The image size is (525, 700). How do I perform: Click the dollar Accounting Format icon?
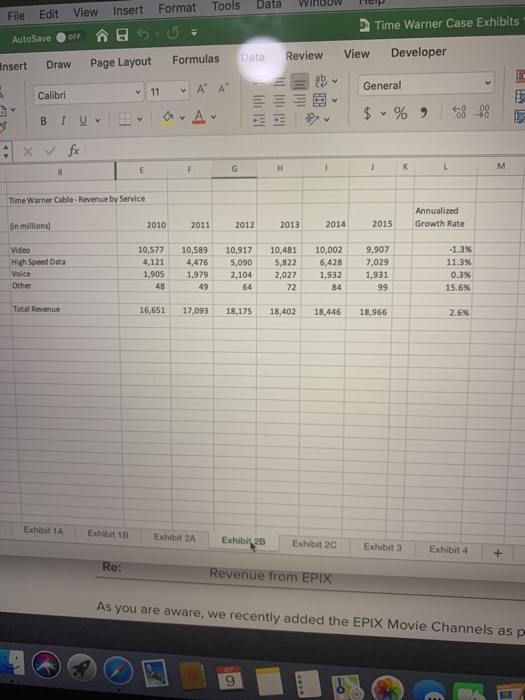point(367,113)
